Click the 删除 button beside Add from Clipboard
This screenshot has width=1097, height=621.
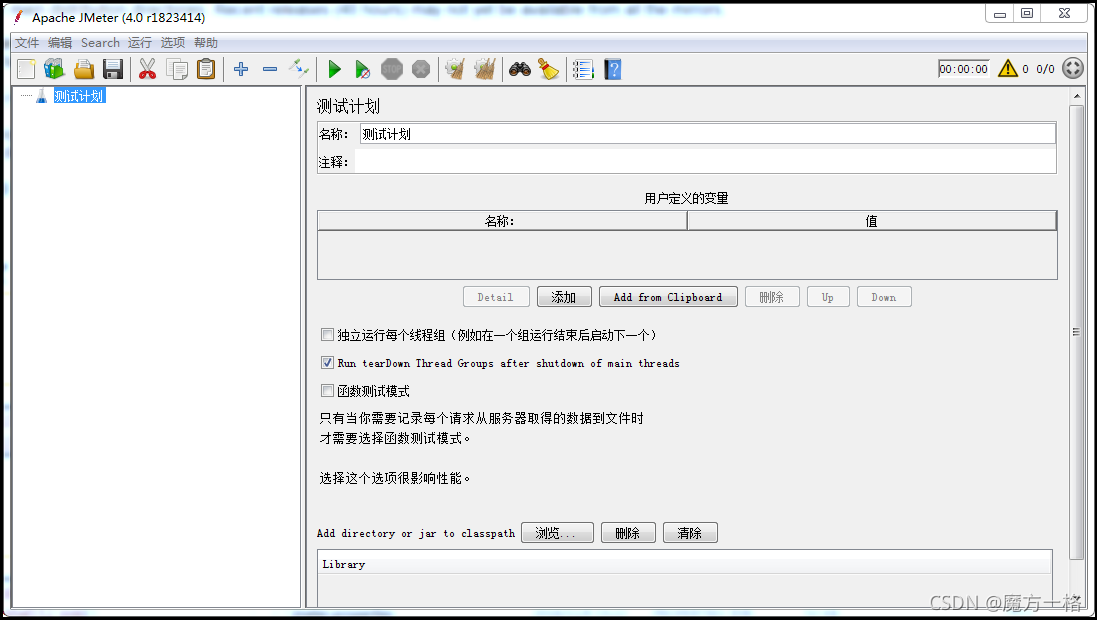pos(772,297)
